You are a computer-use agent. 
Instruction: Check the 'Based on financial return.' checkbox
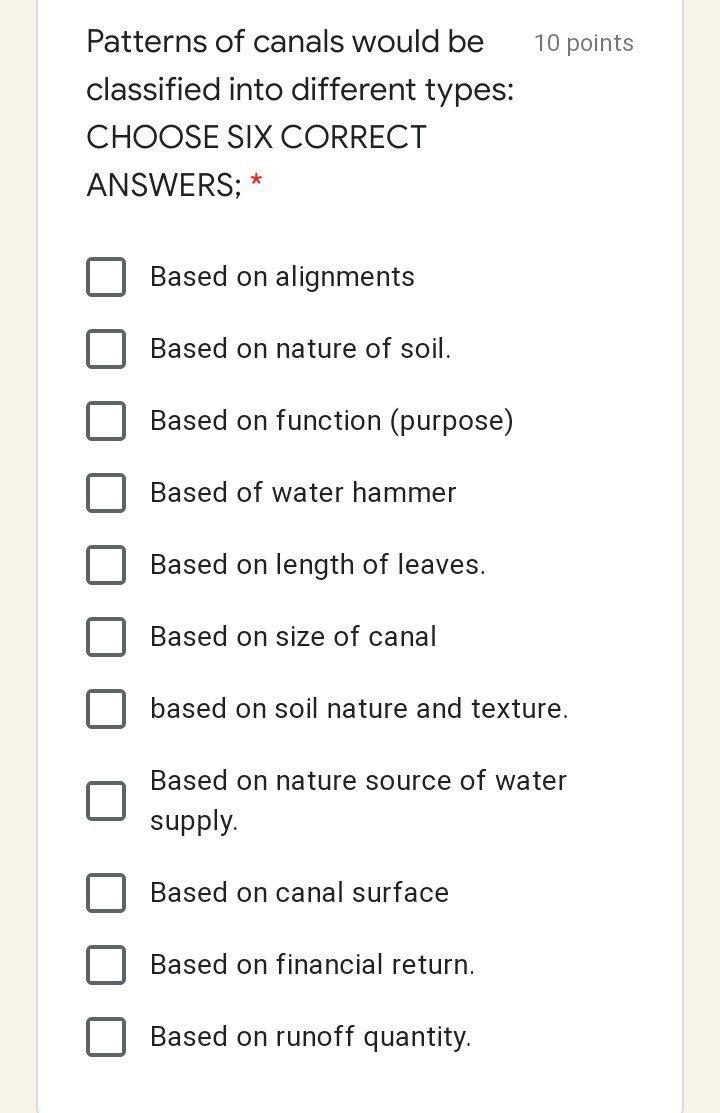pos(106,965)
